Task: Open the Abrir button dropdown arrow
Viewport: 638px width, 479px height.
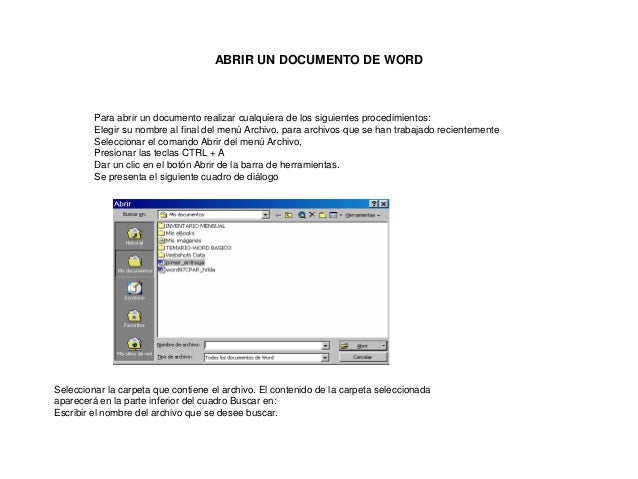Action: click(x=383, y=346)
